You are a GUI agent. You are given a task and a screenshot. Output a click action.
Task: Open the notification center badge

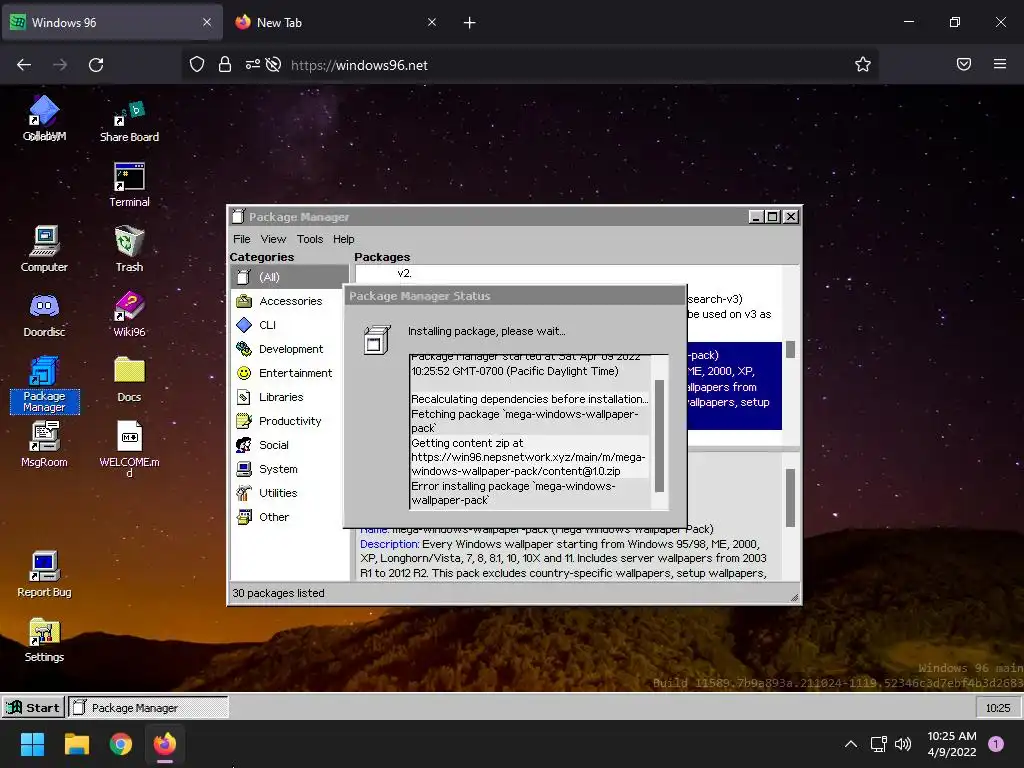point(995,744)
